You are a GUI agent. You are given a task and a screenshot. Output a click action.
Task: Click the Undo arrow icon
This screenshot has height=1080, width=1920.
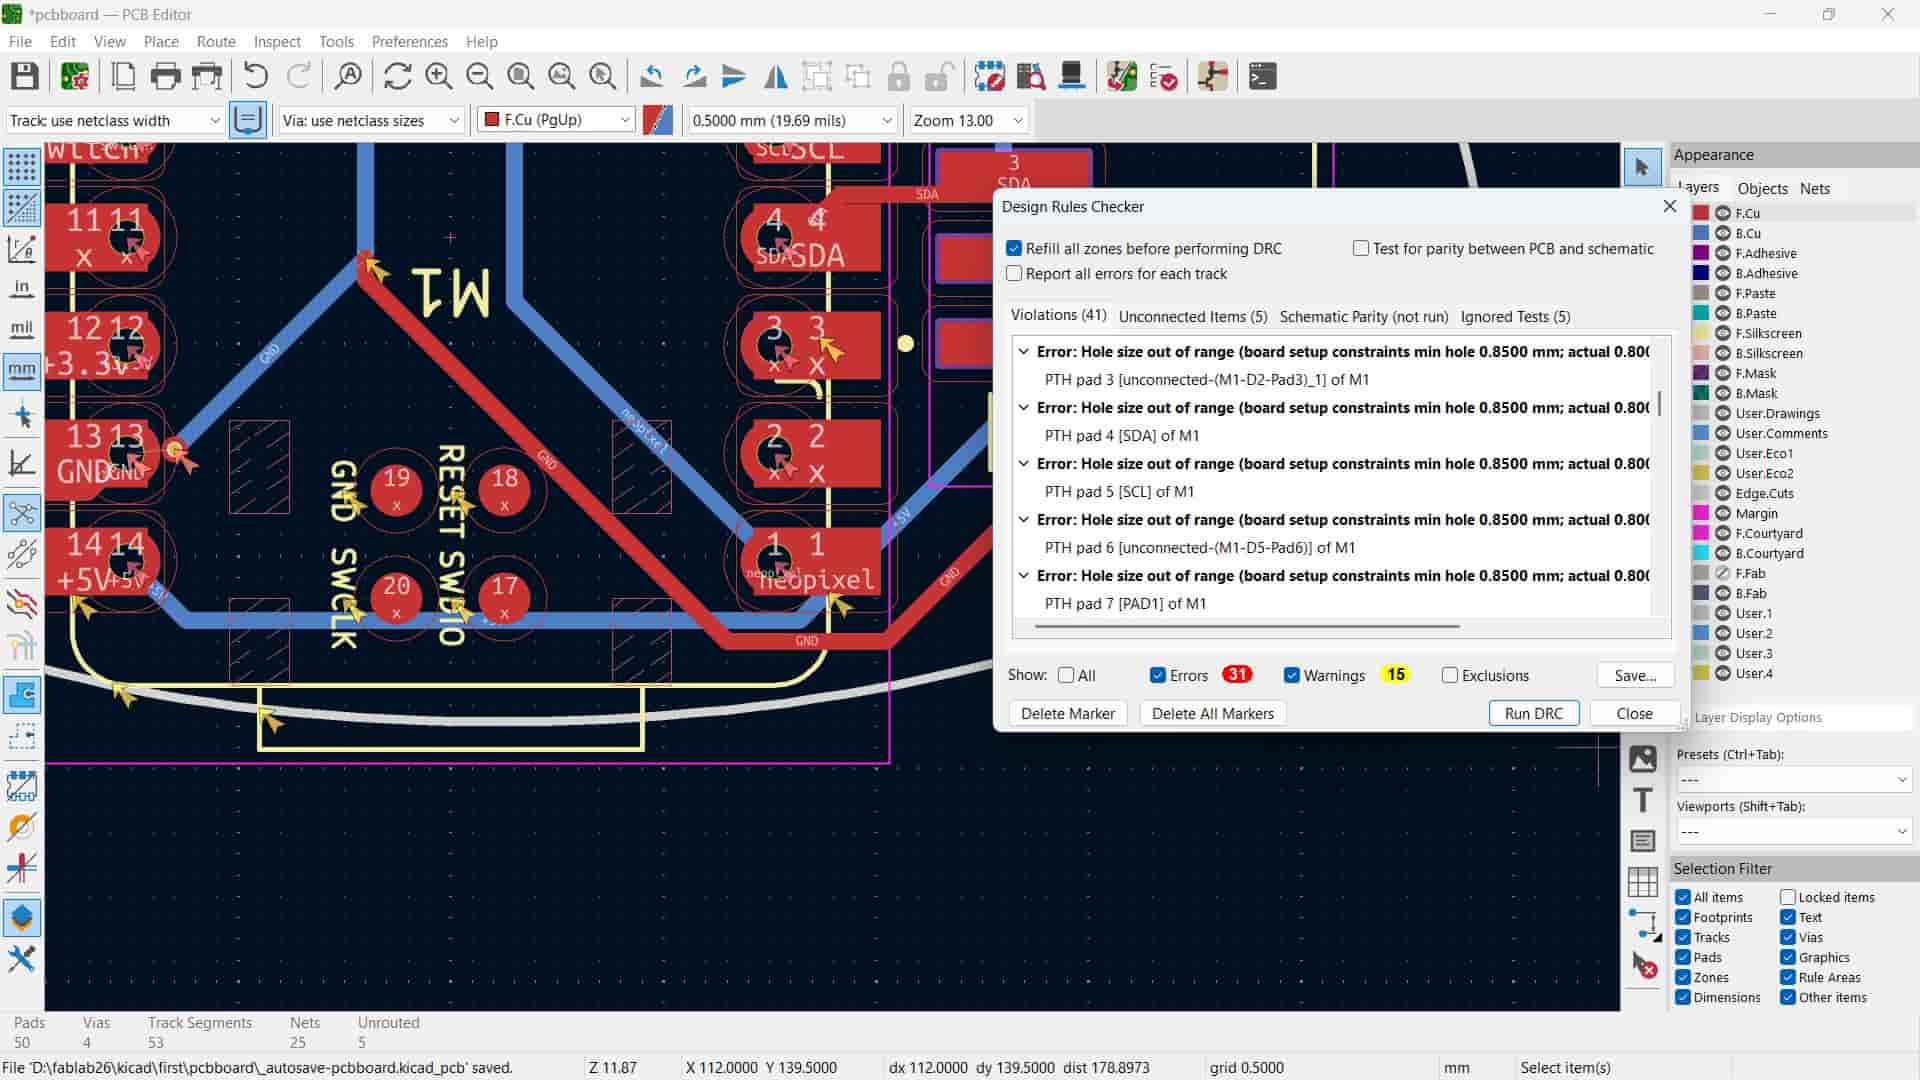pos(255,77)
